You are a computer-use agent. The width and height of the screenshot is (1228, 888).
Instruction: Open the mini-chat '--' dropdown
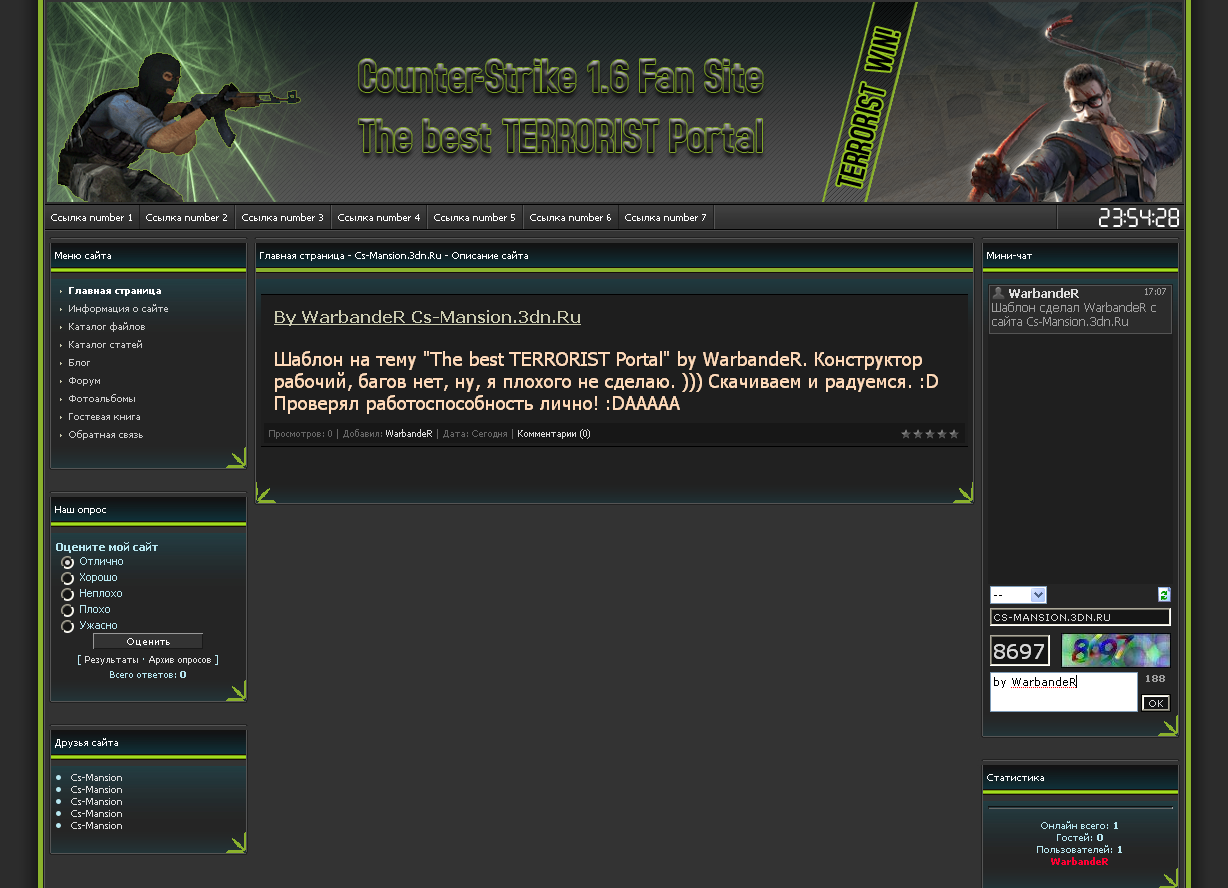point(1018,595)
